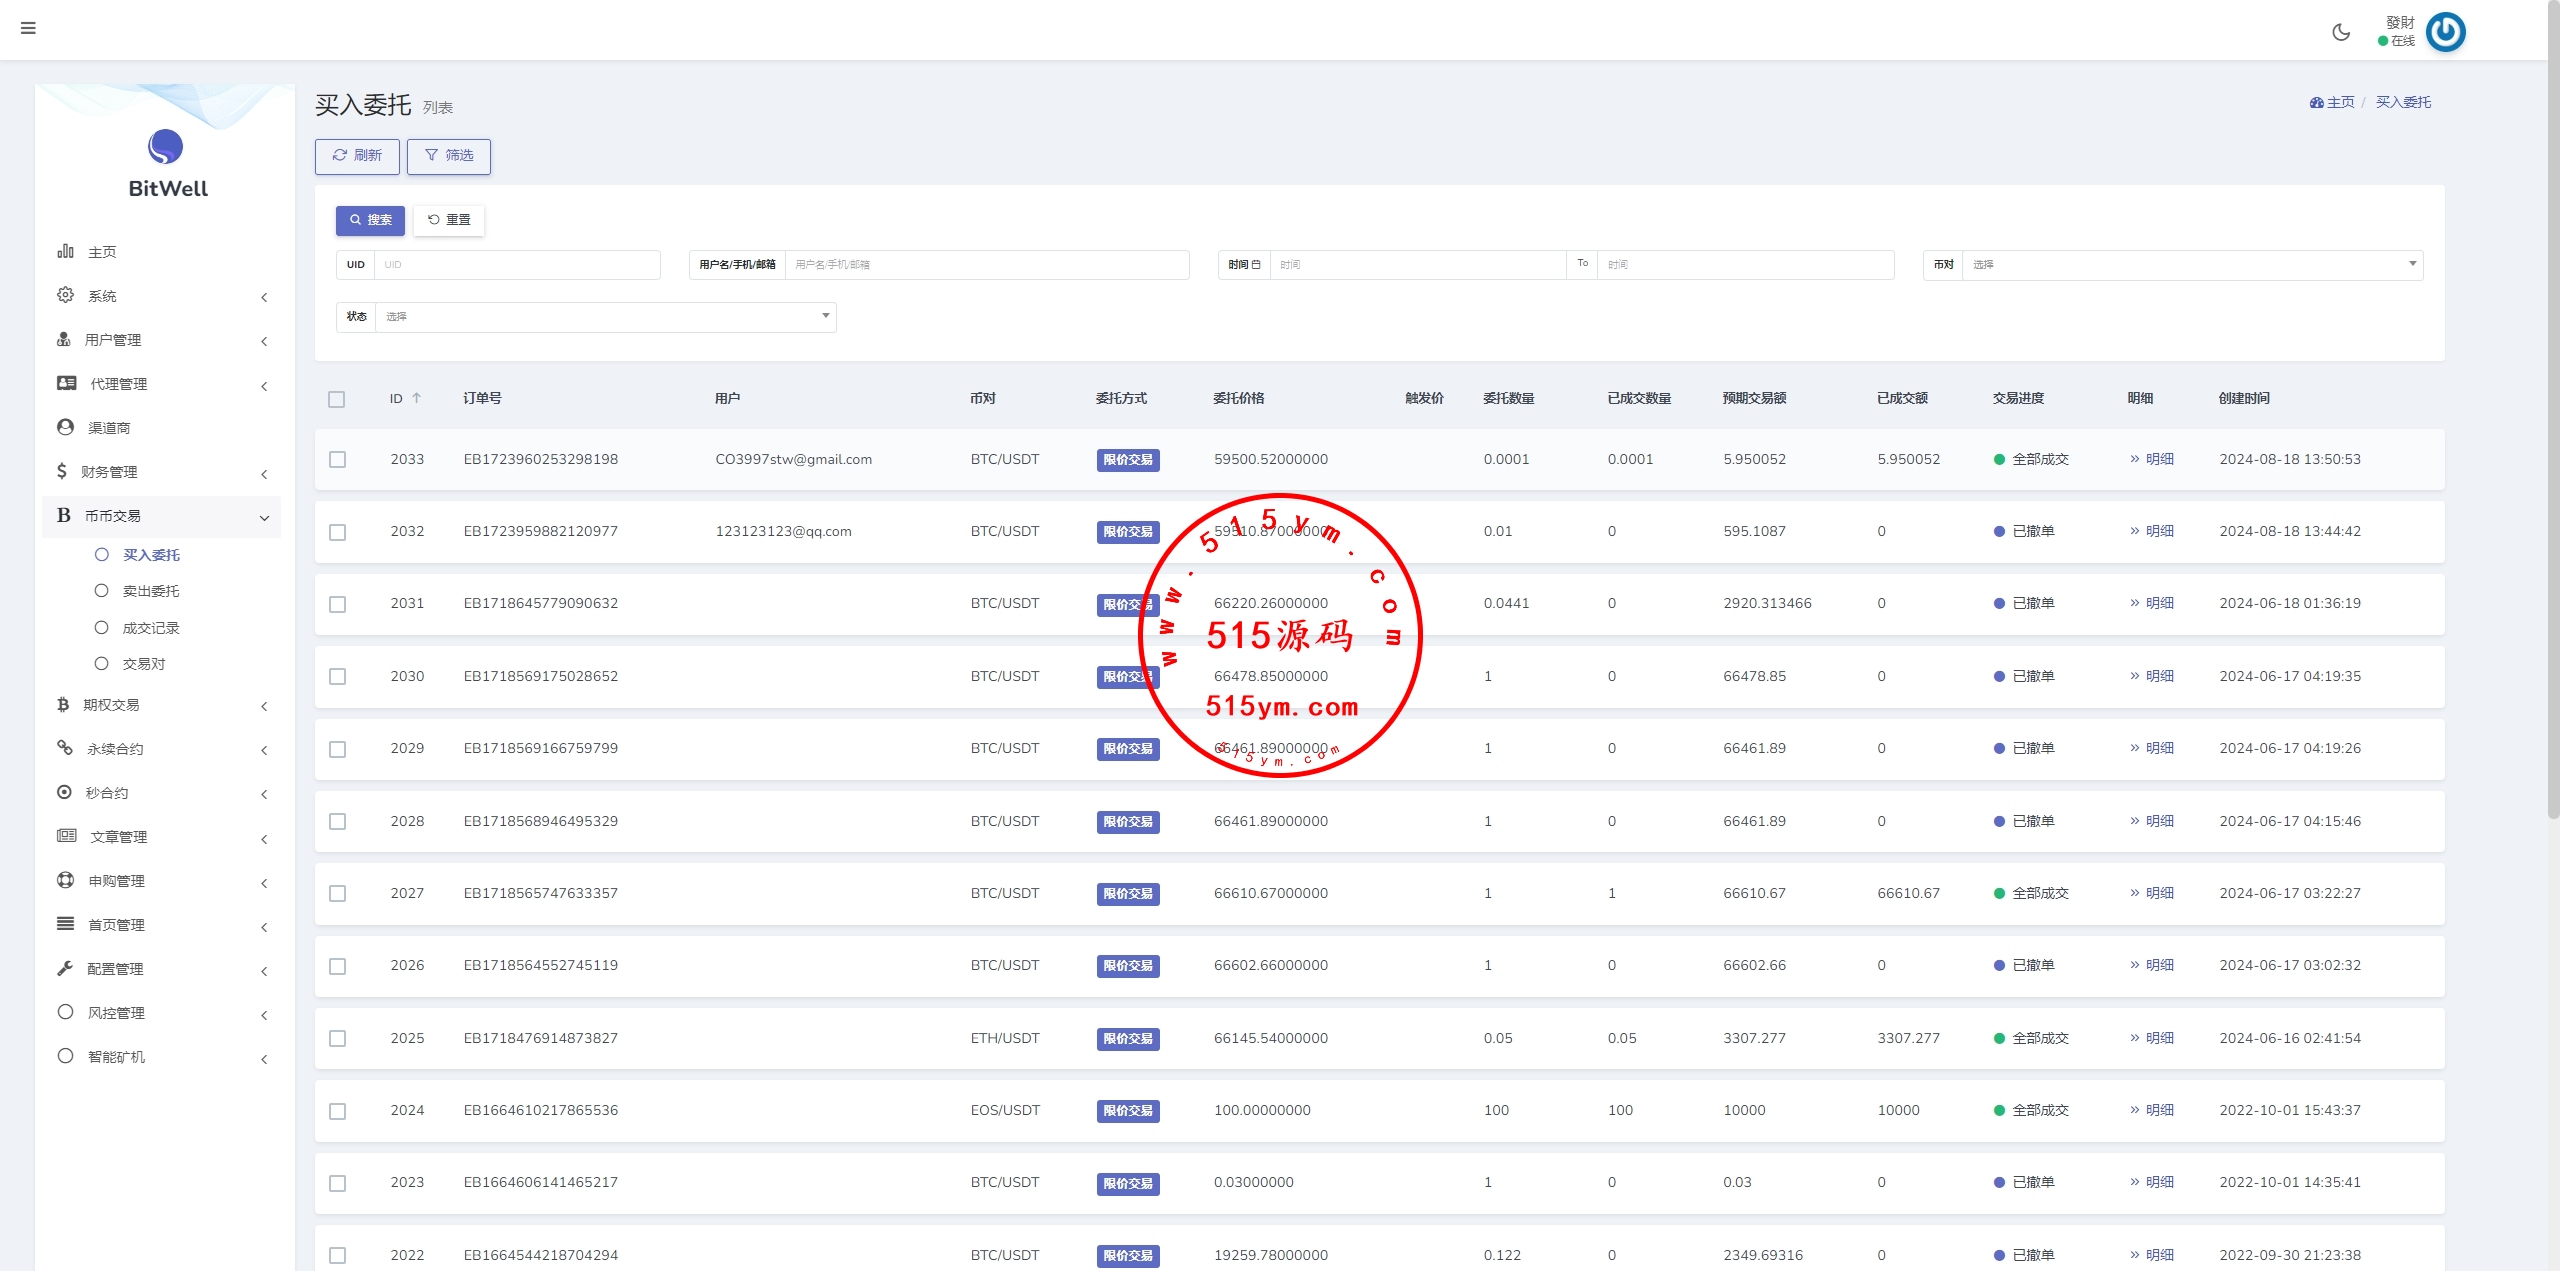Open 成交记录 submenu item

click(151, 628)
